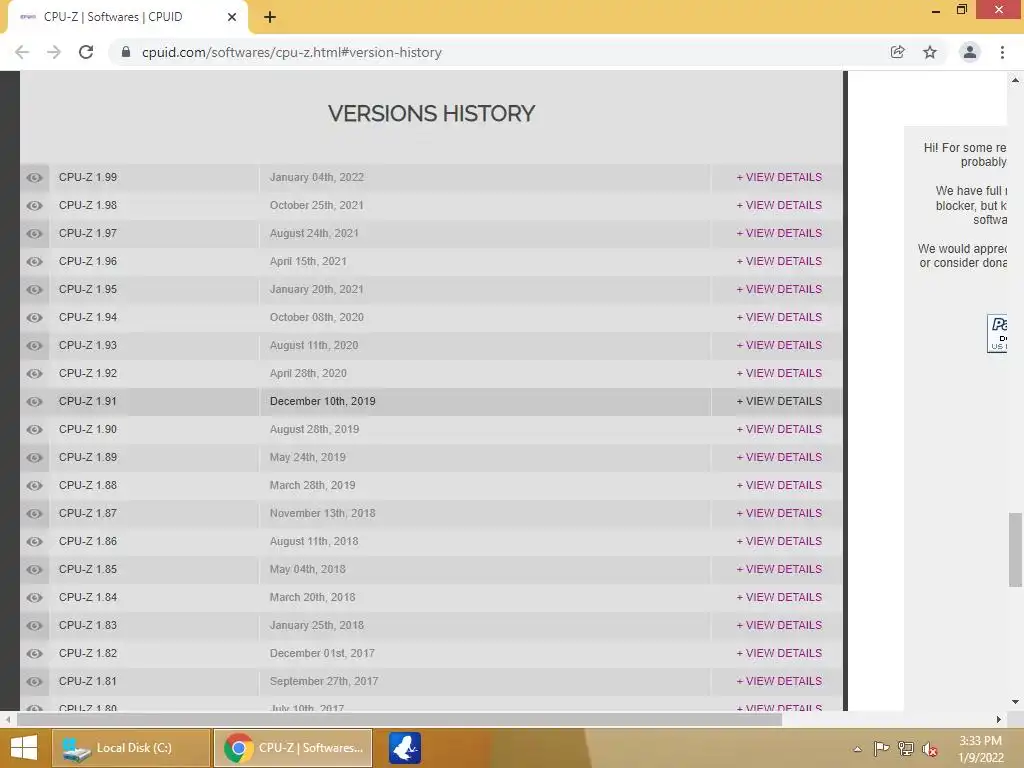Click View Details in the CPU-Z 1.93 row
This screenshot has width=1024, height=768.
779,346
